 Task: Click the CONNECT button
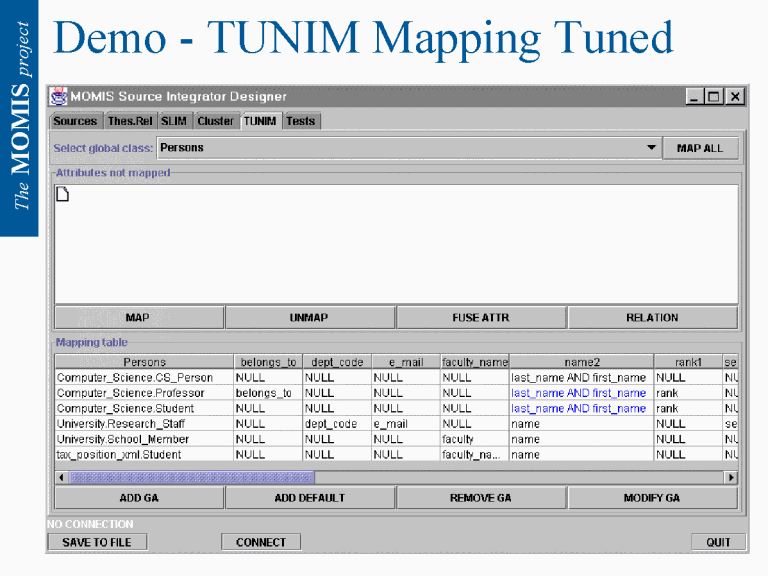(x=261, y=542)
